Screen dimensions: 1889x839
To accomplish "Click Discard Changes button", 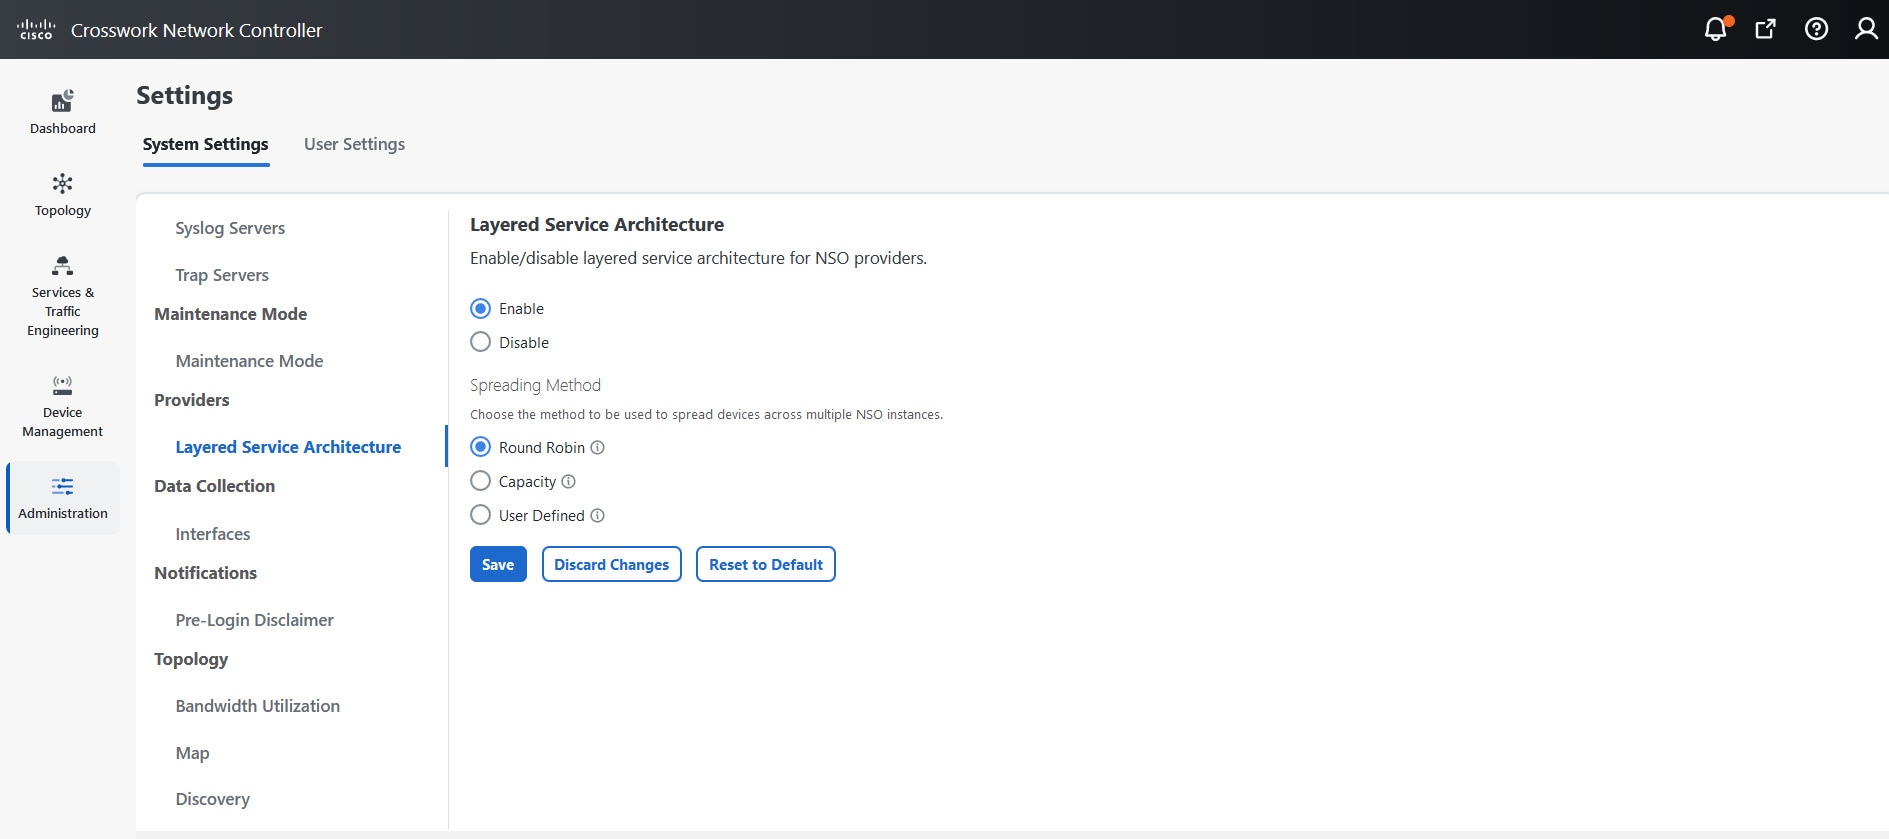I will [612, 564].
